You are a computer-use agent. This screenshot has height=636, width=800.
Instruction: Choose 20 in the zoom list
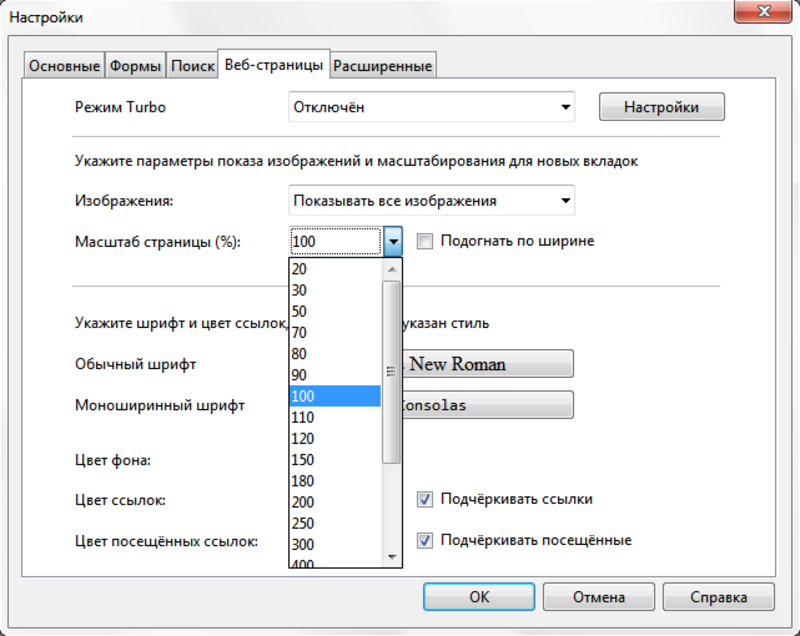[x=335, y=269]
